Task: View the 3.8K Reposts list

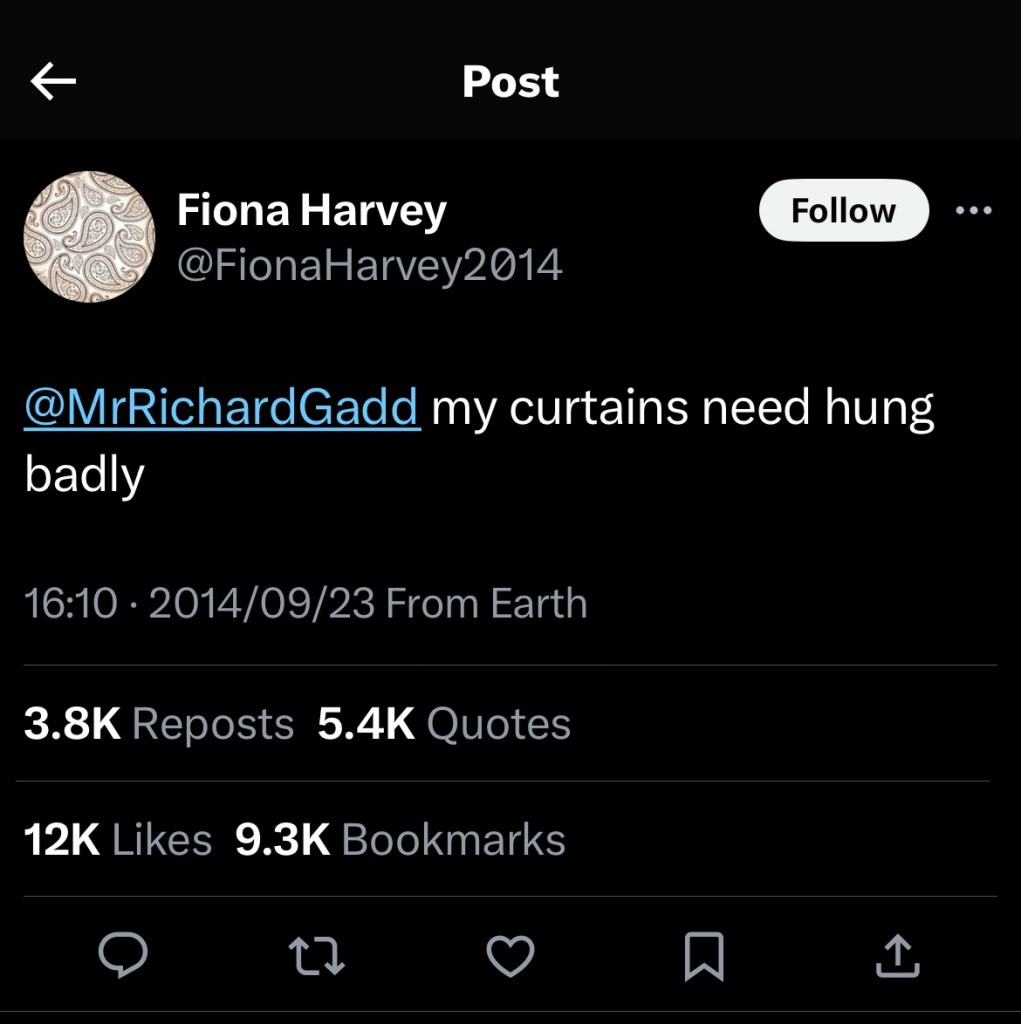Action: tap(158, 724)
